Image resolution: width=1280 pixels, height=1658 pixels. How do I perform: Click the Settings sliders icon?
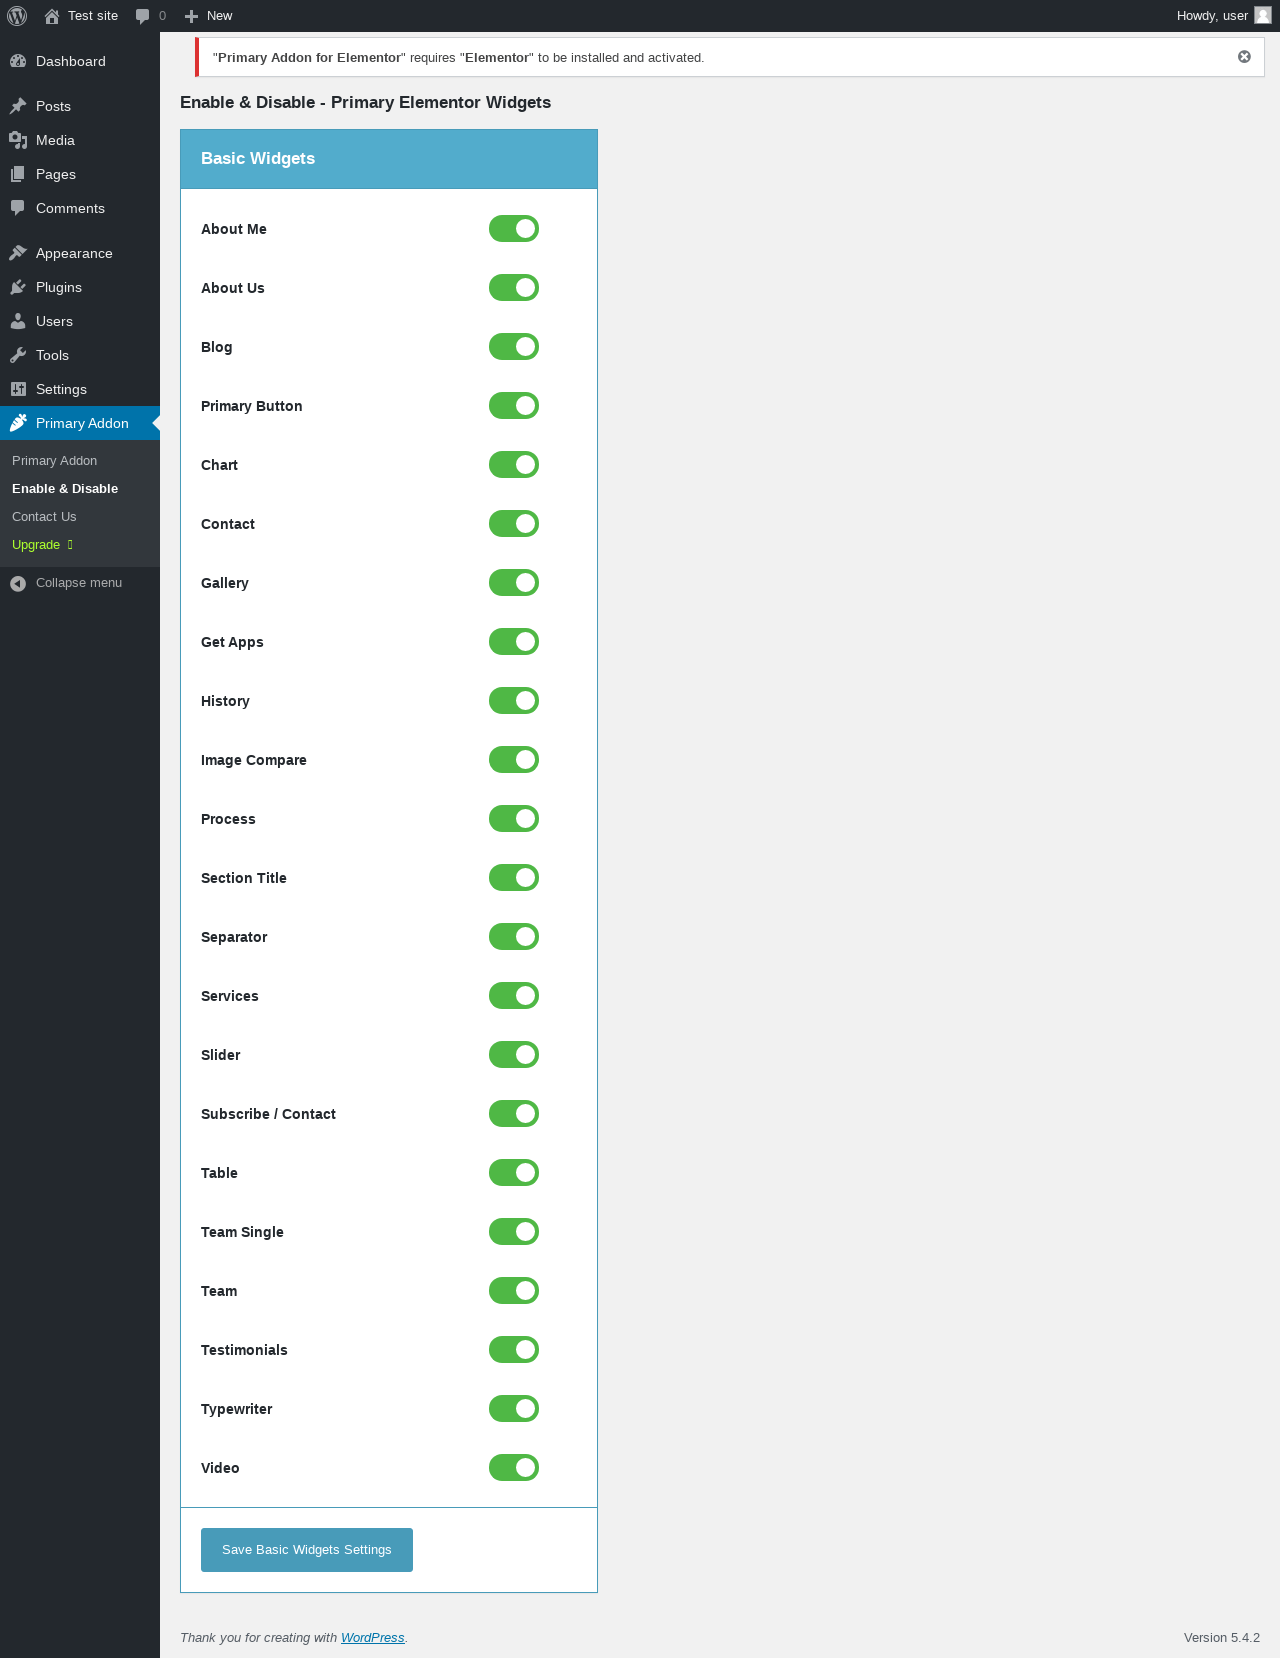pos(18,389)
